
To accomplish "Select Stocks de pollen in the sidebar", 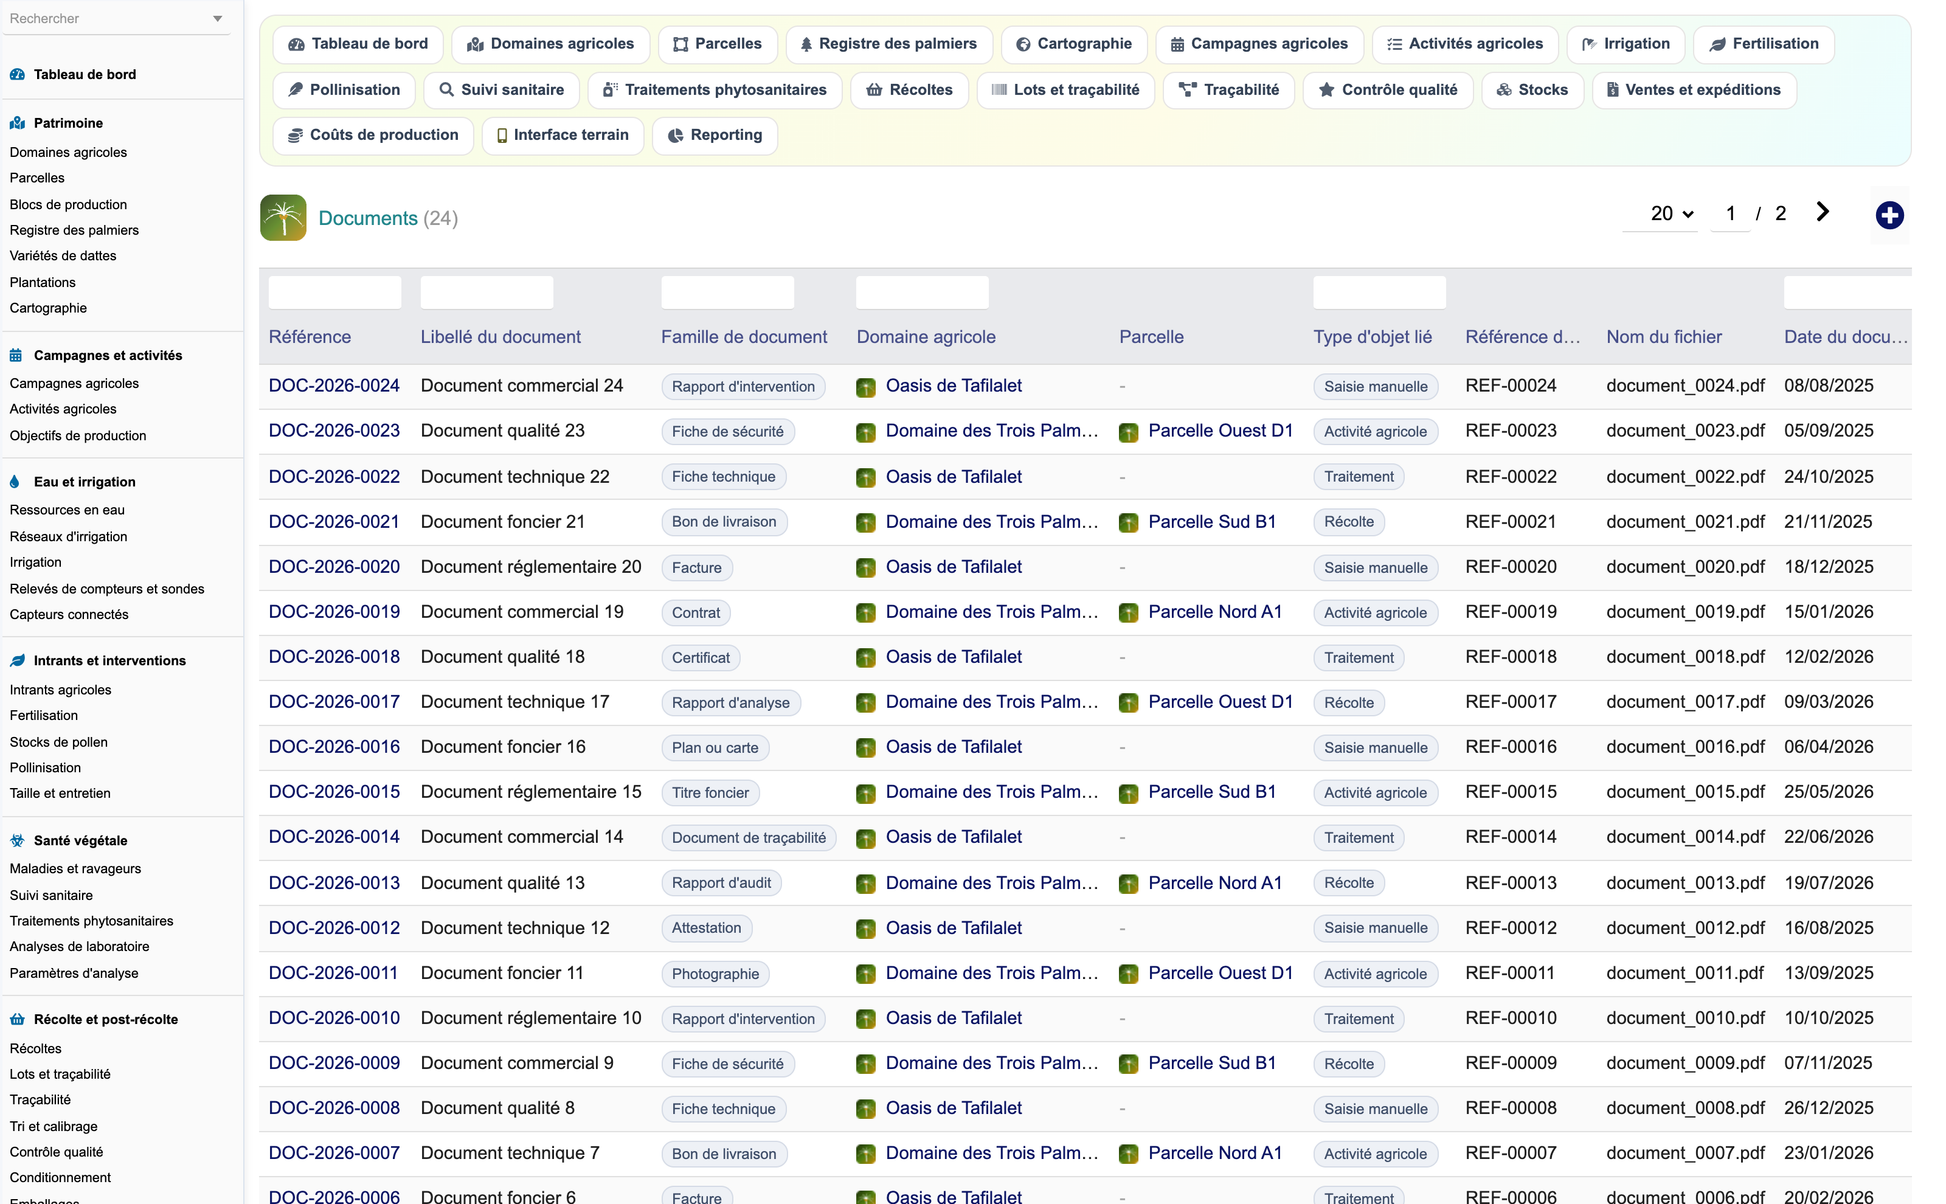I will pos(58,742).
